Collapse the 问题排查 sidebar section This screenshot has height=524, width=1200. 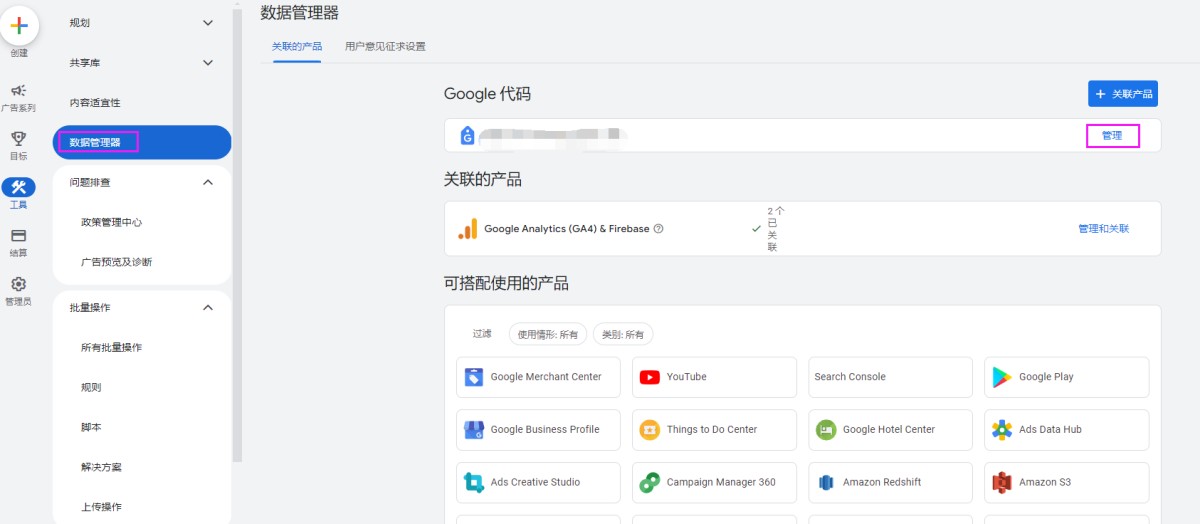click(x=208, y=182)
